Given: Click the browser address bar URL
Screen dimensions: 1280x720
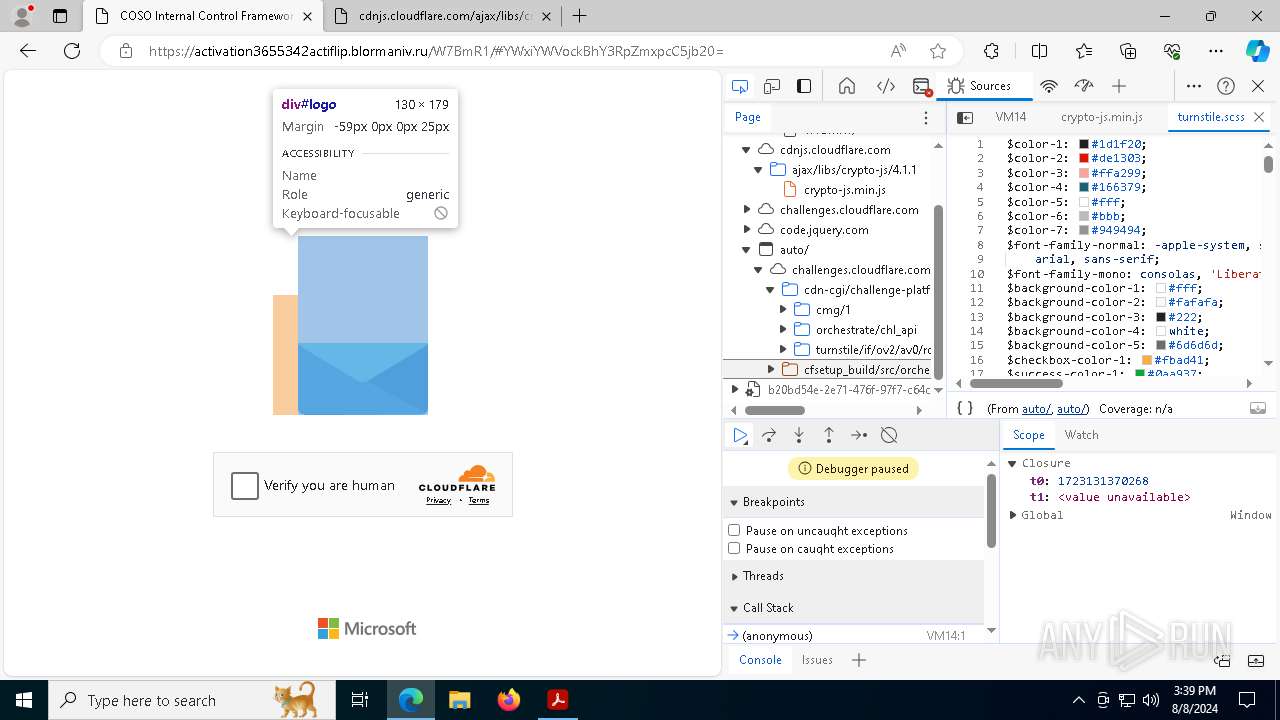Looking at the screenshot, I should point(436,51).
